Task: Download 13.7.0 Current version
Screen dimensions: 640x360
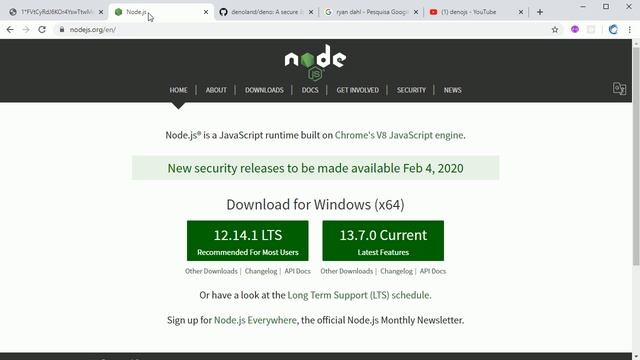Action: [x=383, y=241]
